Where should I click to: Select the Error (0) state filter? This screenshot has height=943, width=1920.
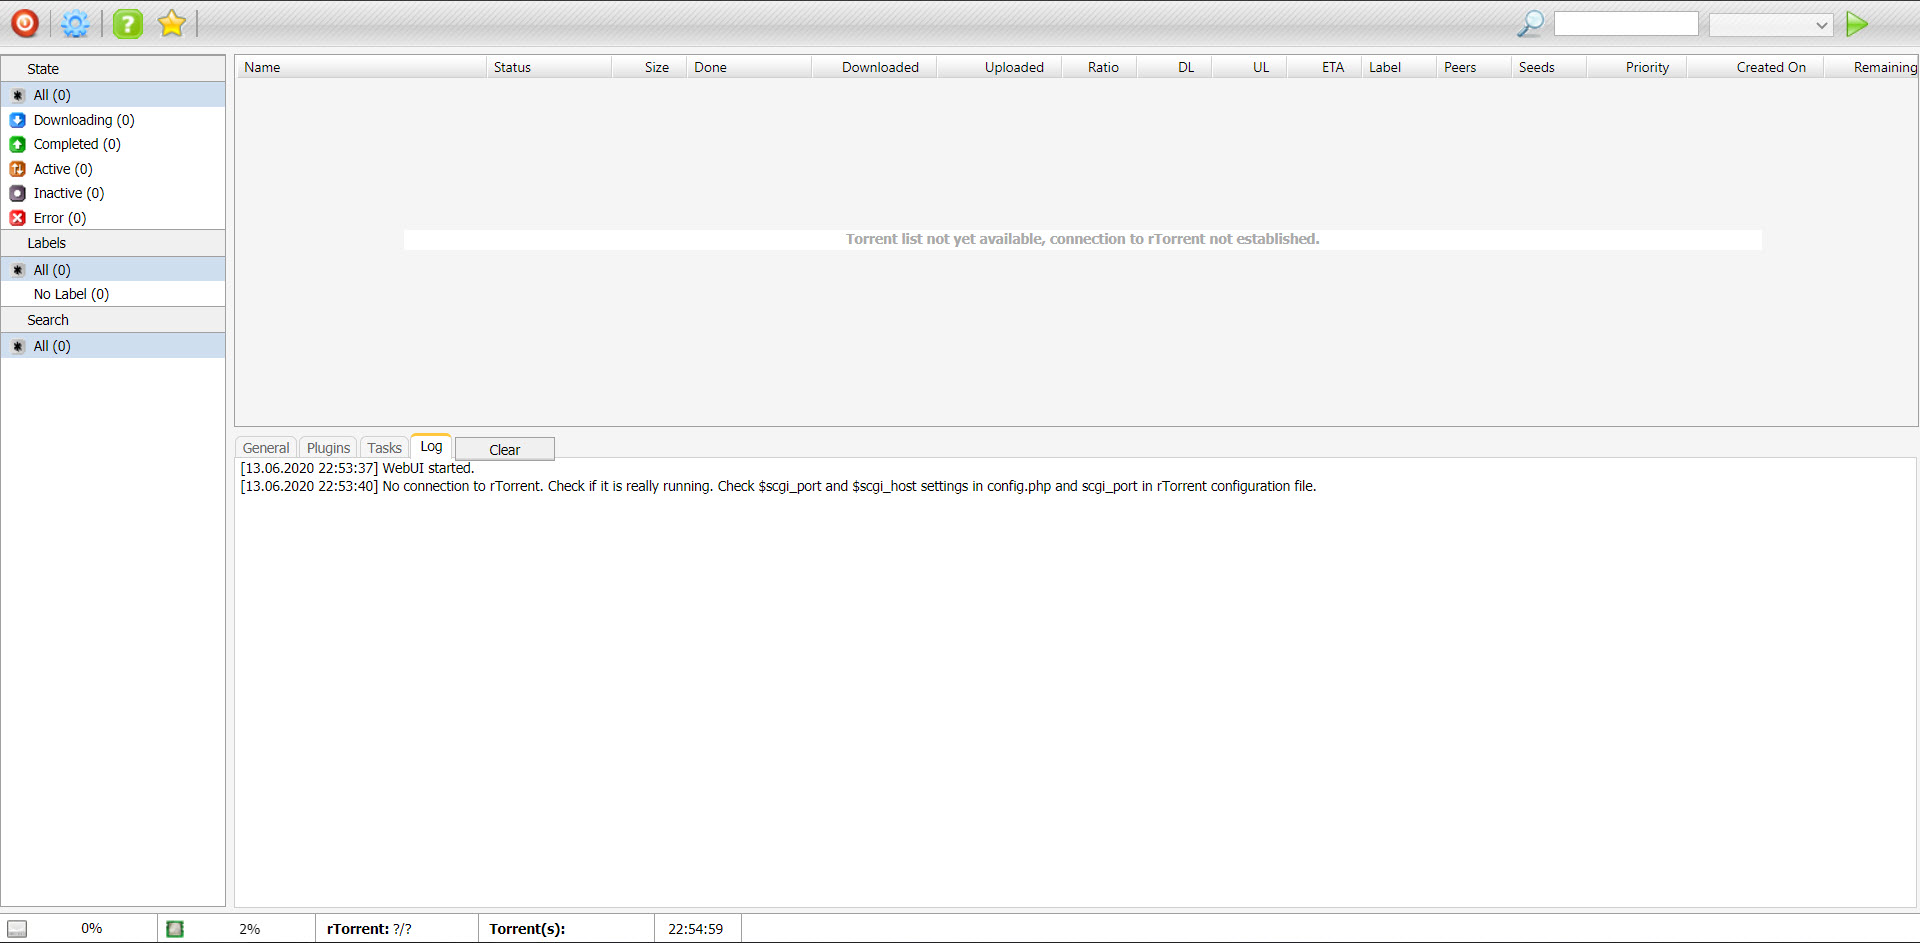[x=48, y=217]
